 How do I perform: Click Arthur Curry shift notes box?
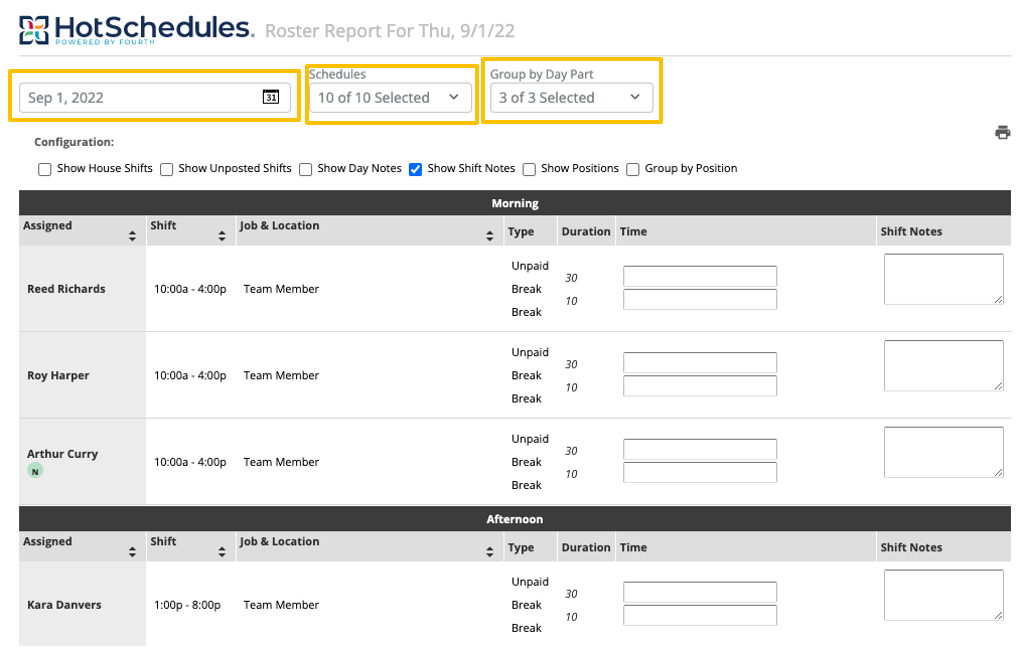tap(944, 452)
